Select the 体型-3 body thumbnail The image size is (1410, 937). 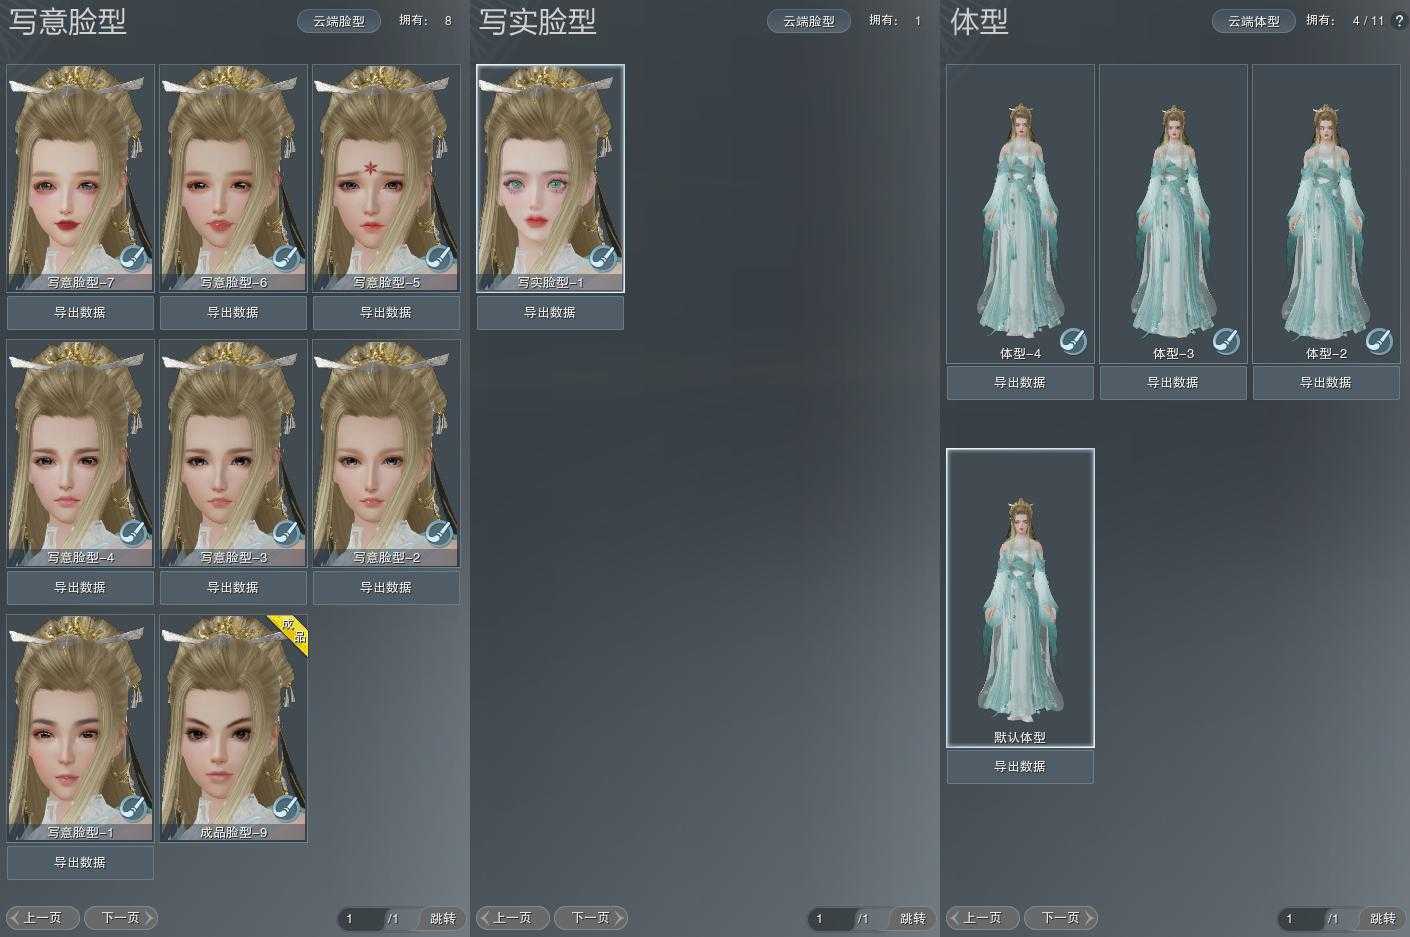[1173, 214]
